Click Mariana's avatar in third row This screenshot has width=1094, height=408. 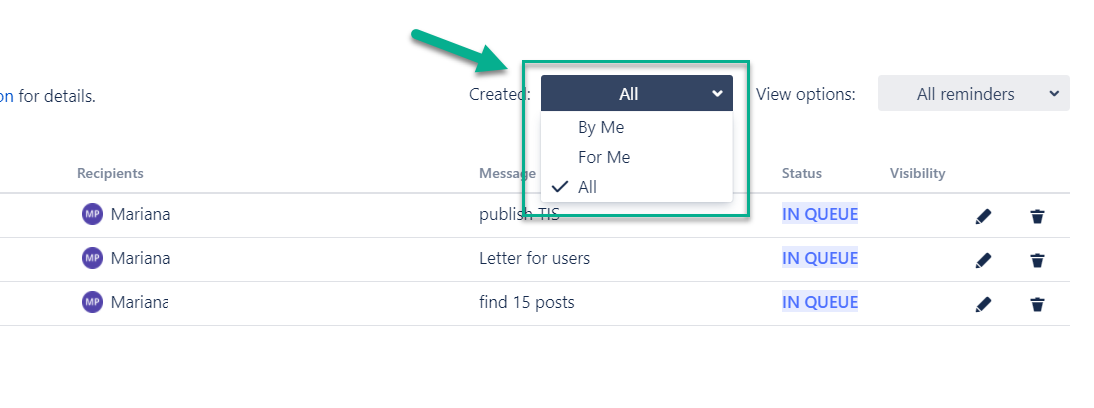click(93, 302)
